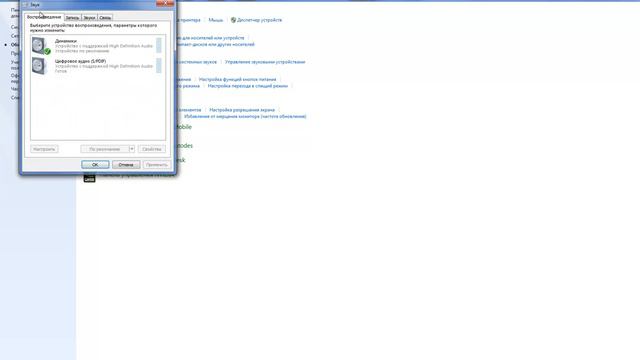This screenshot has height=360, width=640.
Task: Open the Звуки tab
Action: point(89,18)
